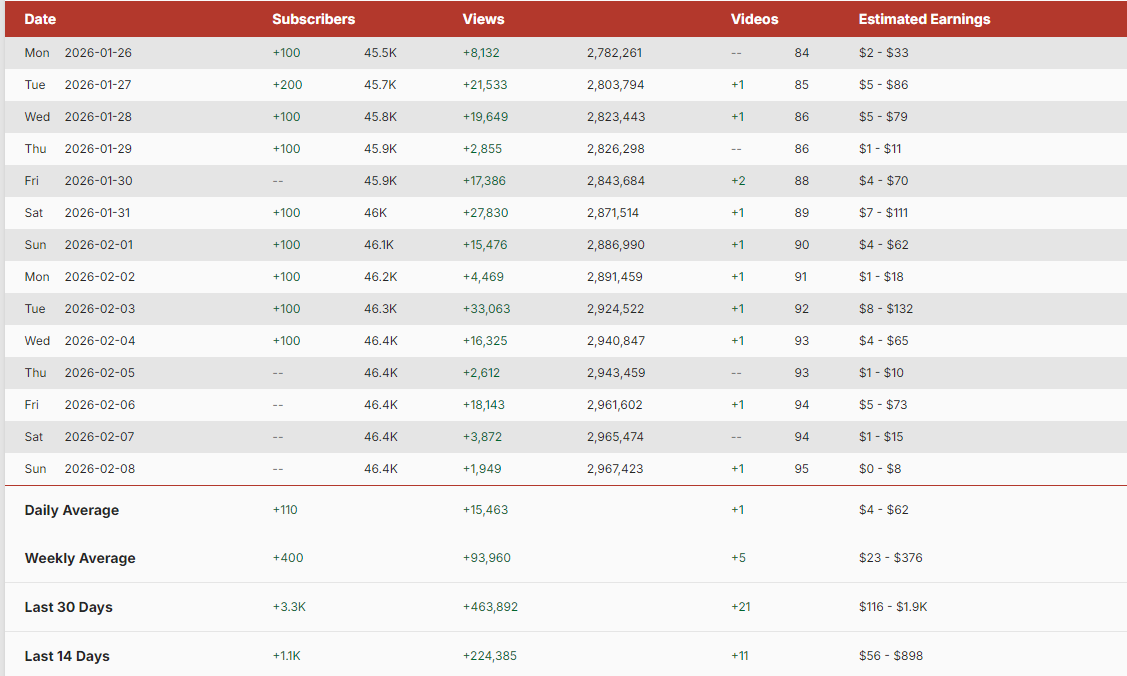Click subscriber total 45.5K
Screen dimensions: 1127x676
380,52
